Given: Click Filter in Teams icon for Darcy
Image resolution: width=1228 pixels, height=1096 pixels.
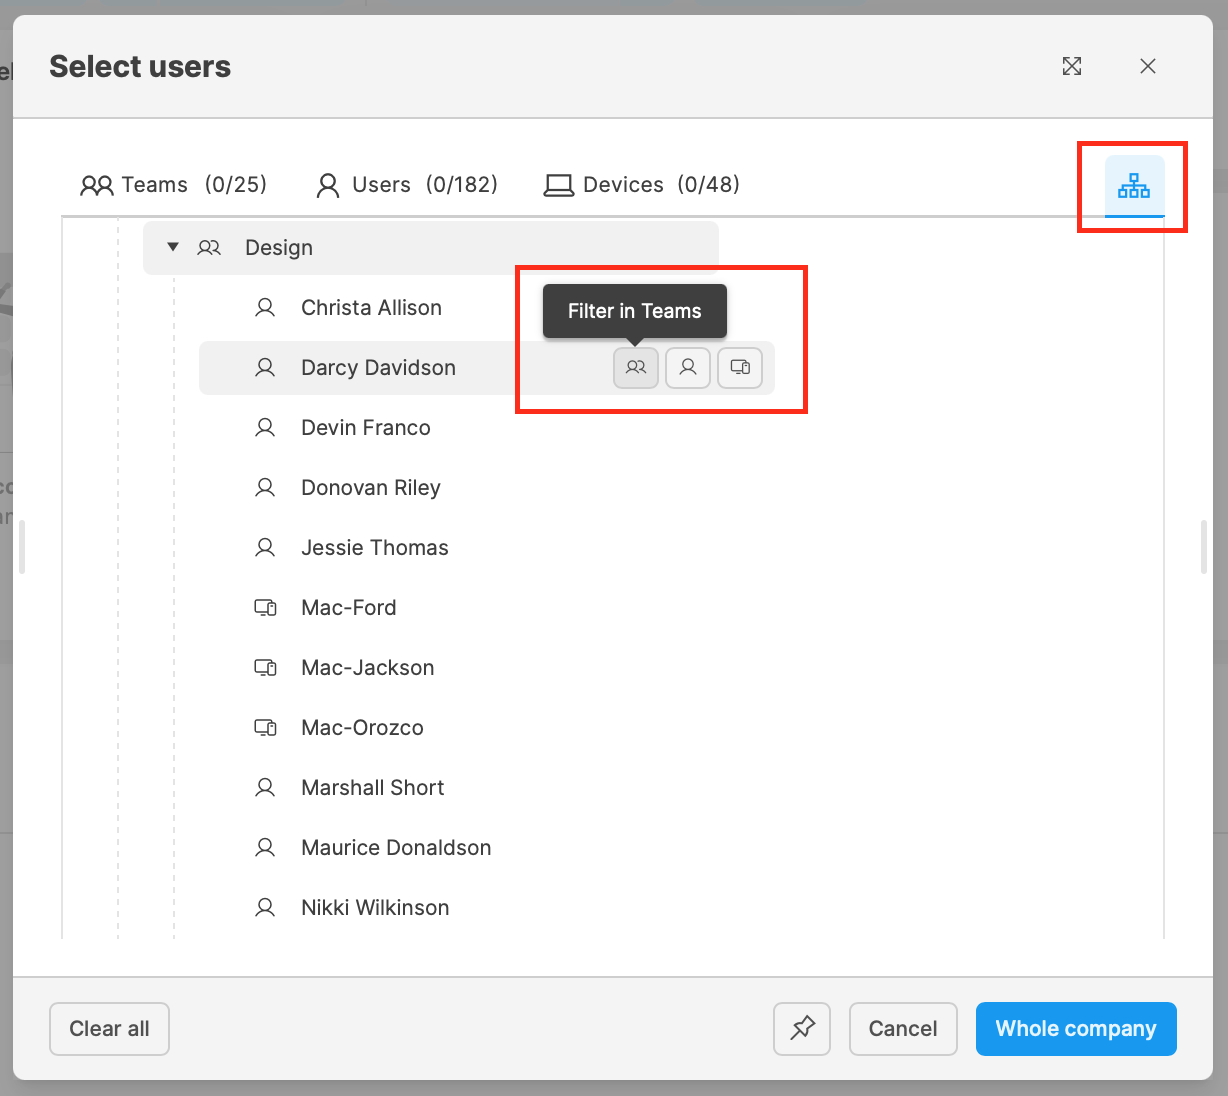Looking at the screenshot, I should [x=636, y=368].
